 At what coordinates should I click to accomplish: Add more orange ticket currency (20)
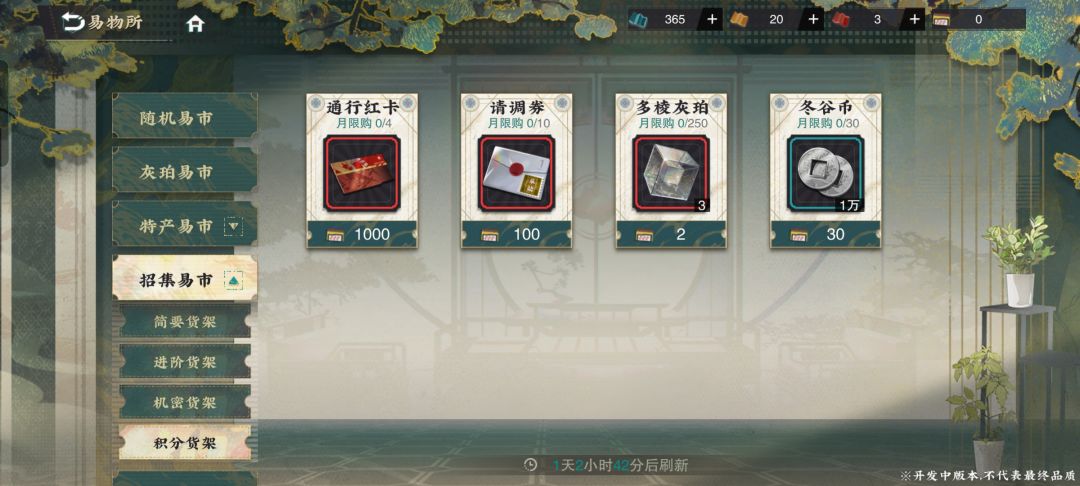[813, 19]
